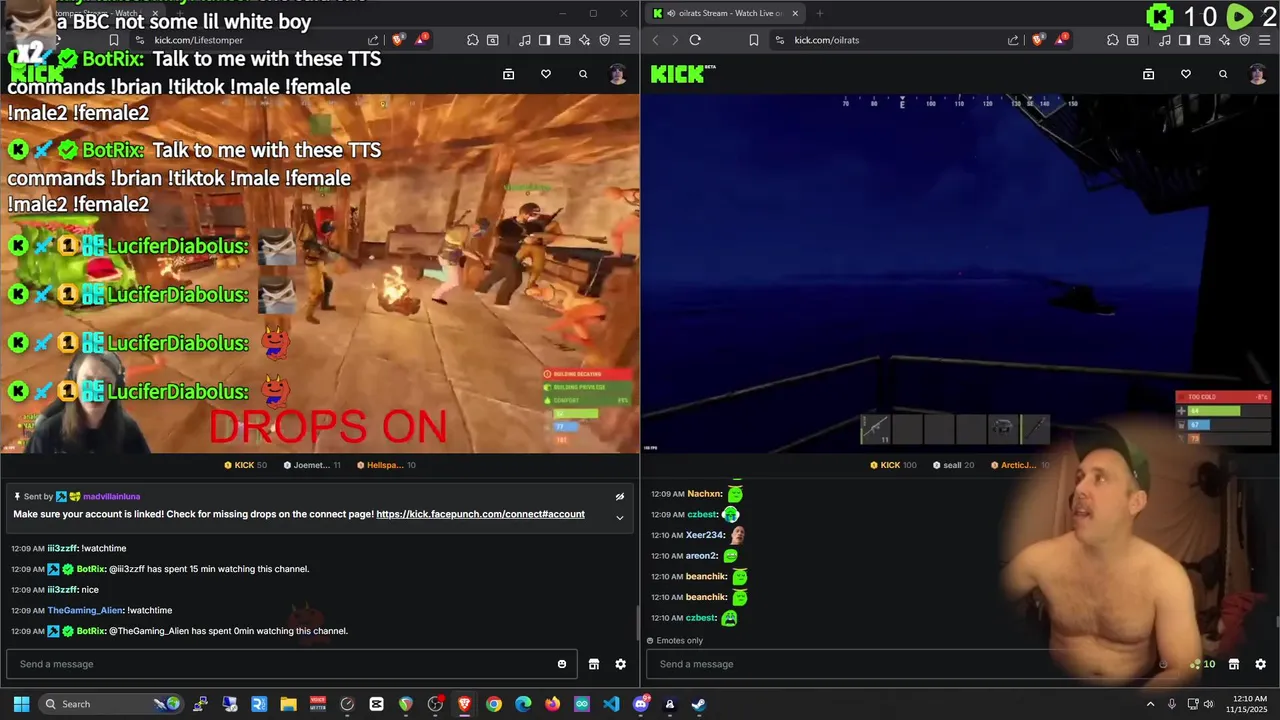Click KICK 100 leaderboard entry under oilrats stream
This screenshot has height=720, width=1280.
point(893,465)
